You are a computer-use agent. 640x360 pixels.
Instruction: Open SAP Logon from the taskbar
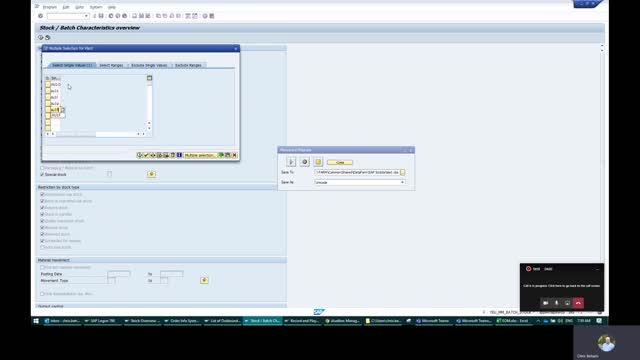pyautogui.click(x=102, y=321)
